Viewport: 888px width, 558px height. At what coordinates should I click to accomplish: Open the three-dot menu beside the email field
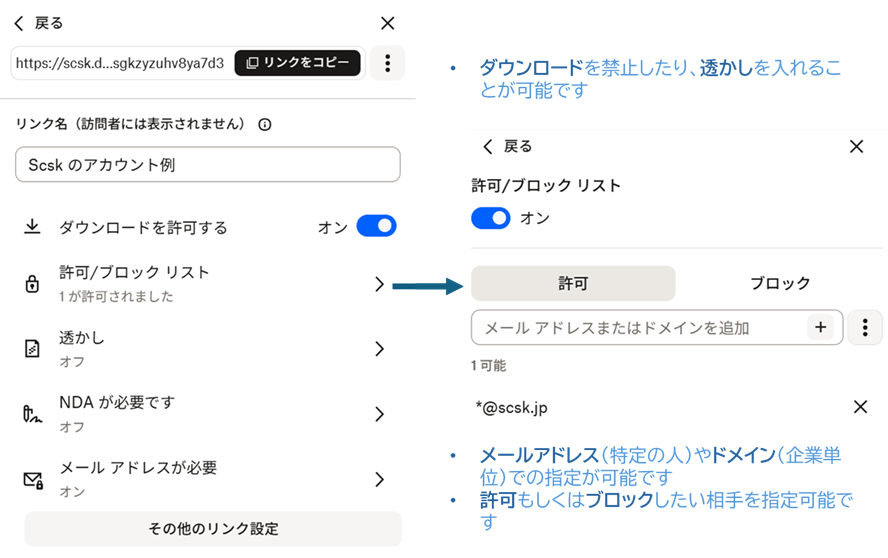[865, 327]
